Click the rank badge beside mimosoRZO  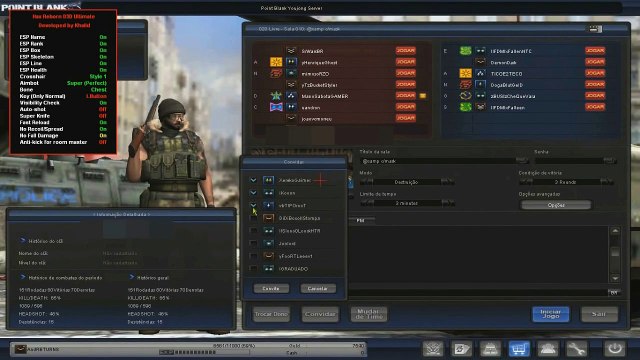[x=291, y=73]
